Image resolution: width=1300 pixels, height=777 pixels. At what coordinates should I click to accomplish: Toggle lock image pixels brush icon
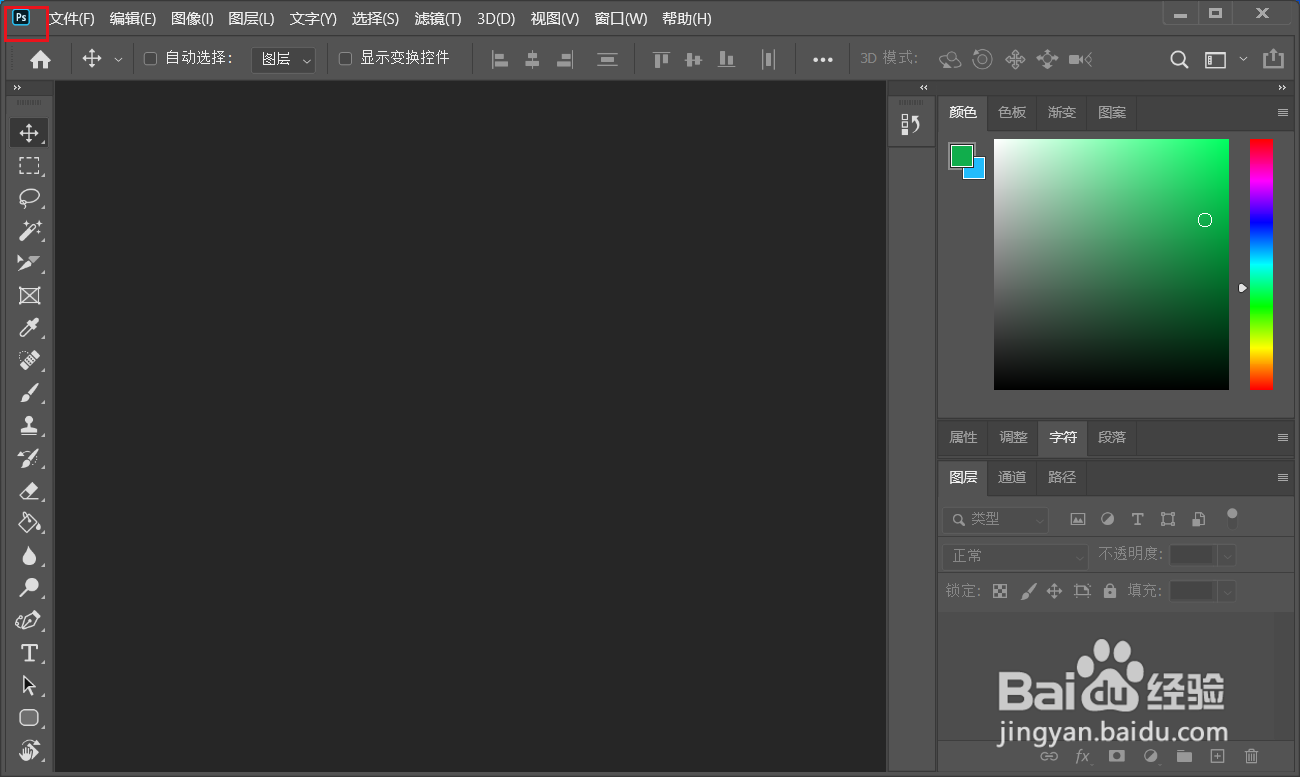click(x=1028, y=591)
